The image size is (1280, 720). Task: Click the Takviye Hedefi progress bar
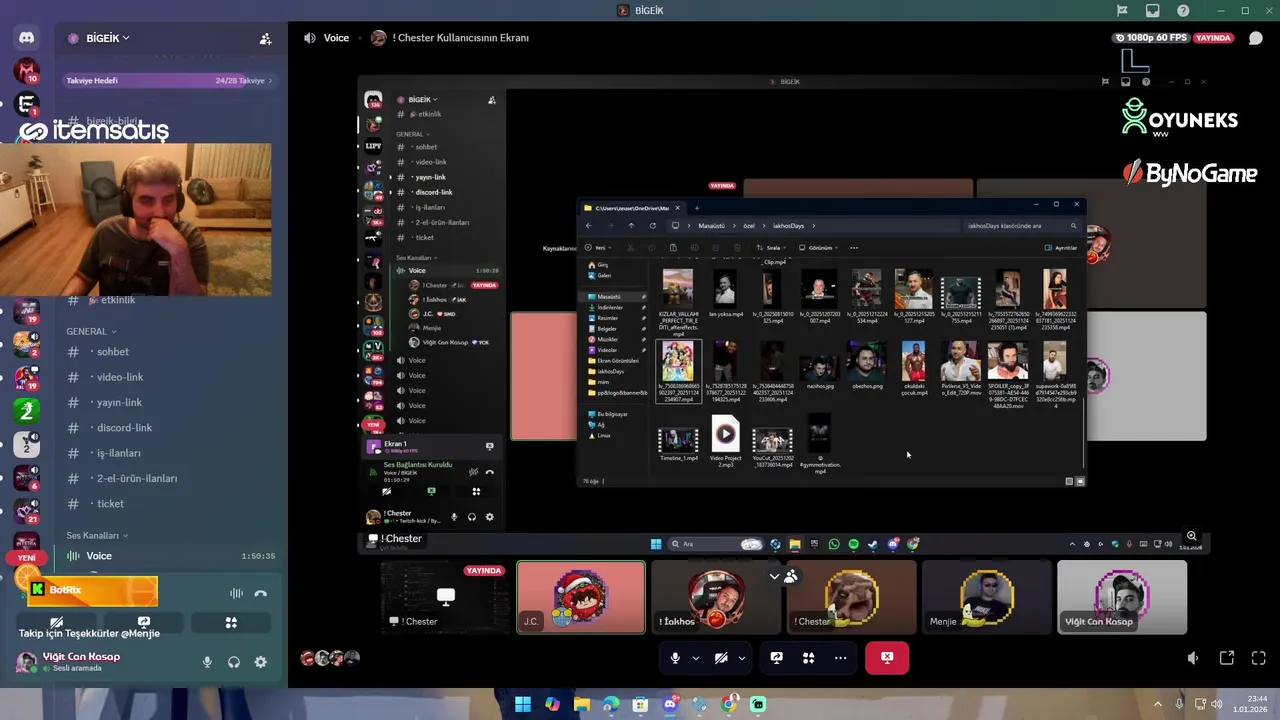point(170,80)
